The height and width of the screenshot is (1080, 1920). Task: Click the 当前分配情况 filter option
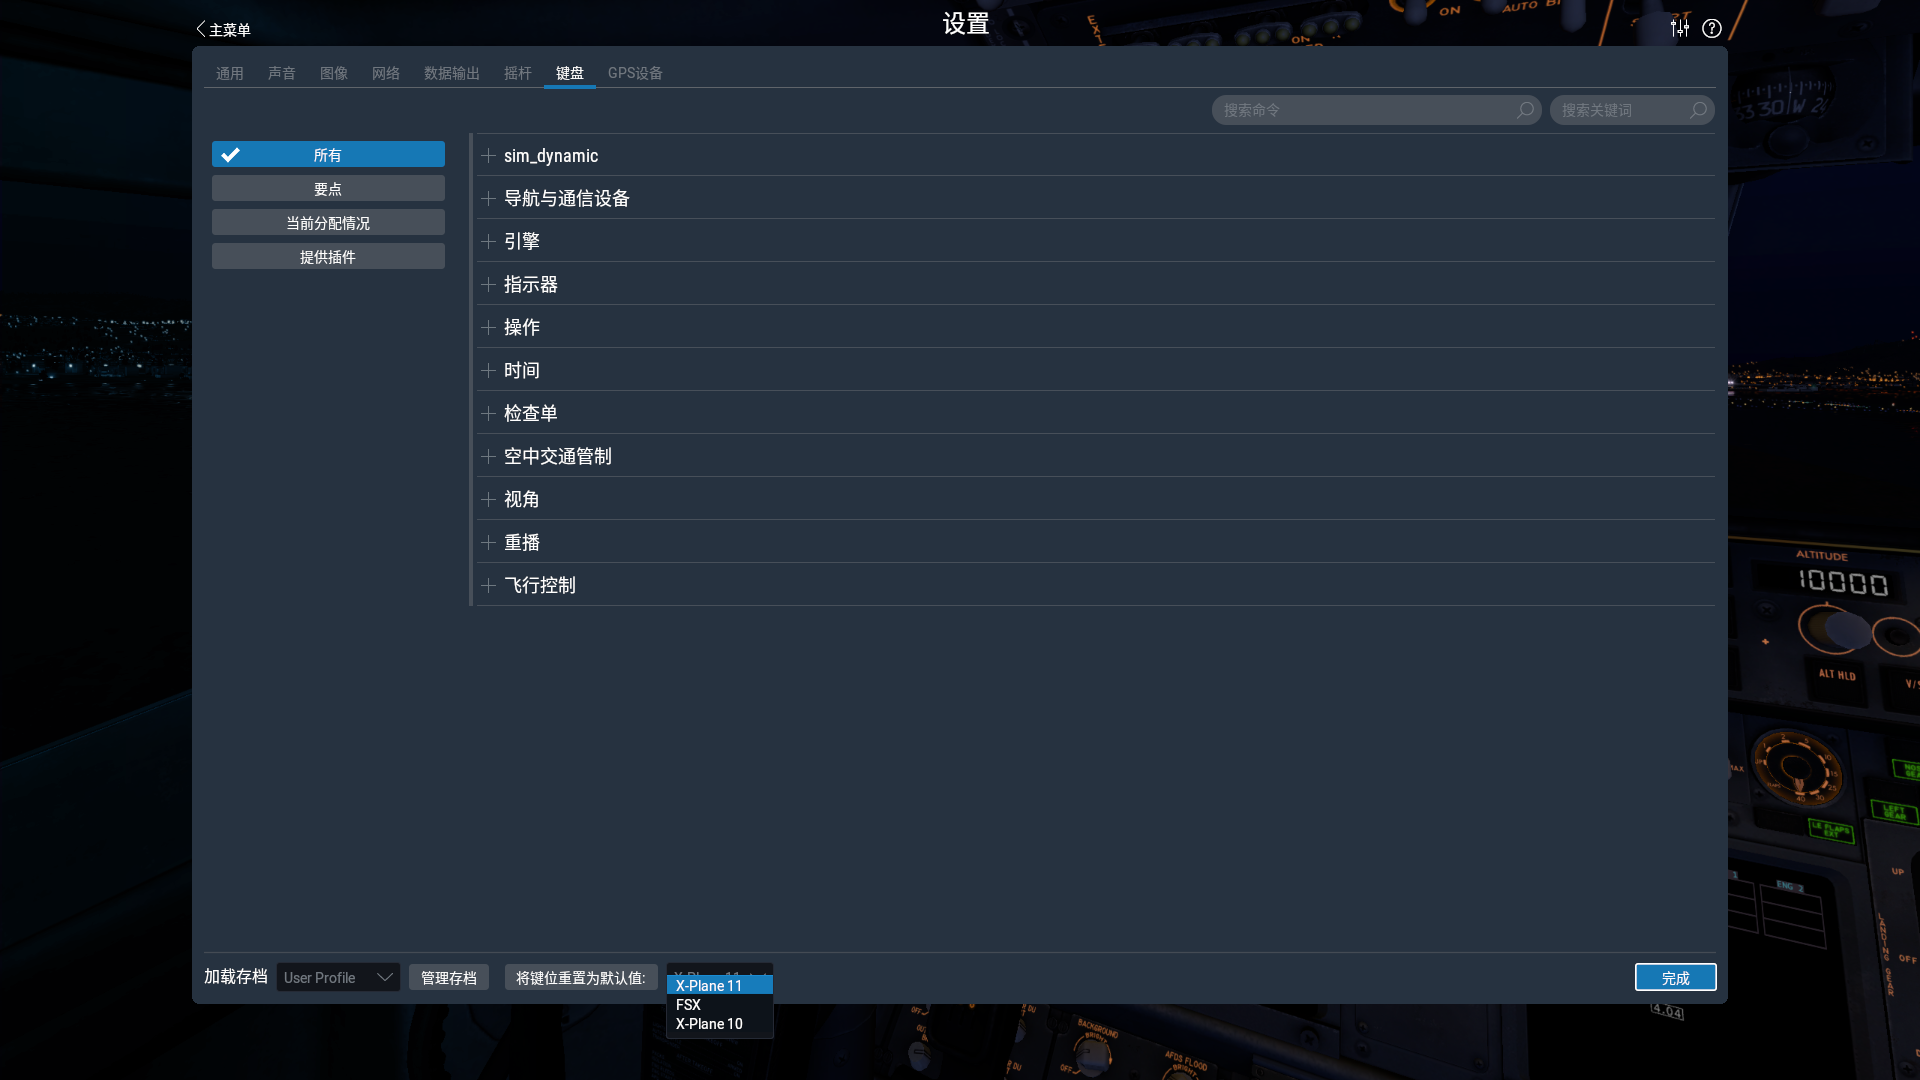(327, 222)
